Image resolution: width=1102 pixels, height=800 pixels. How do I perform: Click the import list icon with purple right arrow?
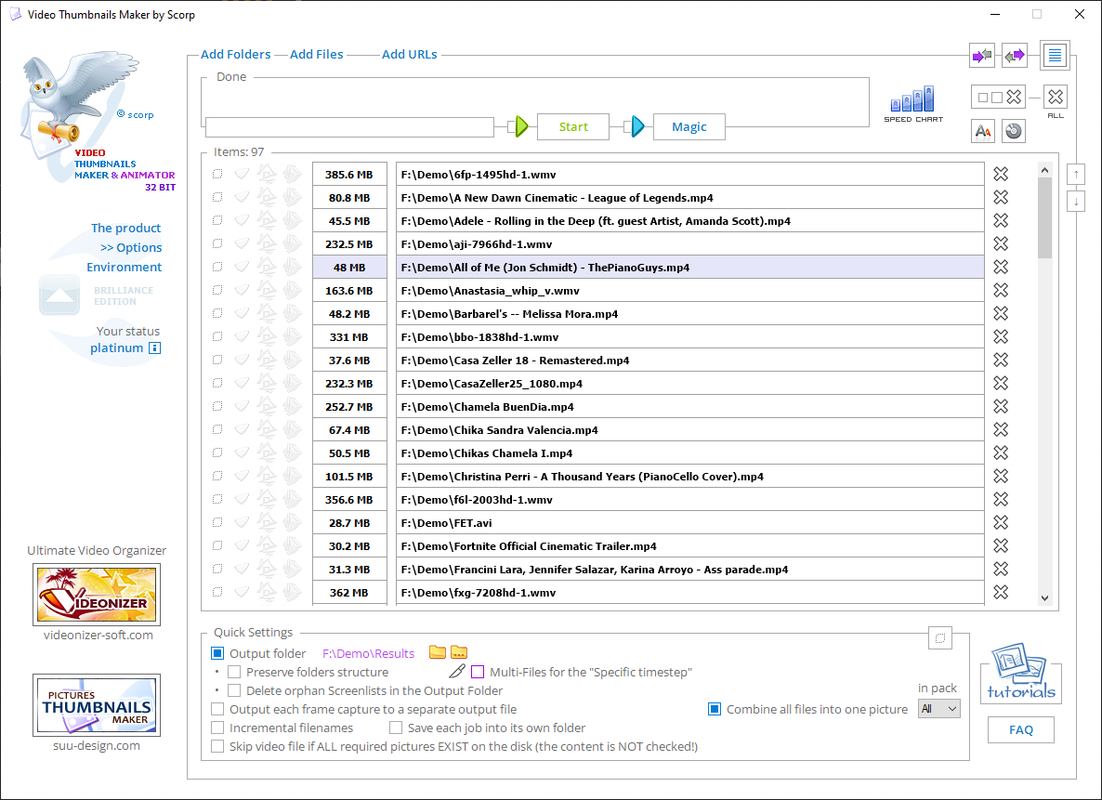[982, 56]
